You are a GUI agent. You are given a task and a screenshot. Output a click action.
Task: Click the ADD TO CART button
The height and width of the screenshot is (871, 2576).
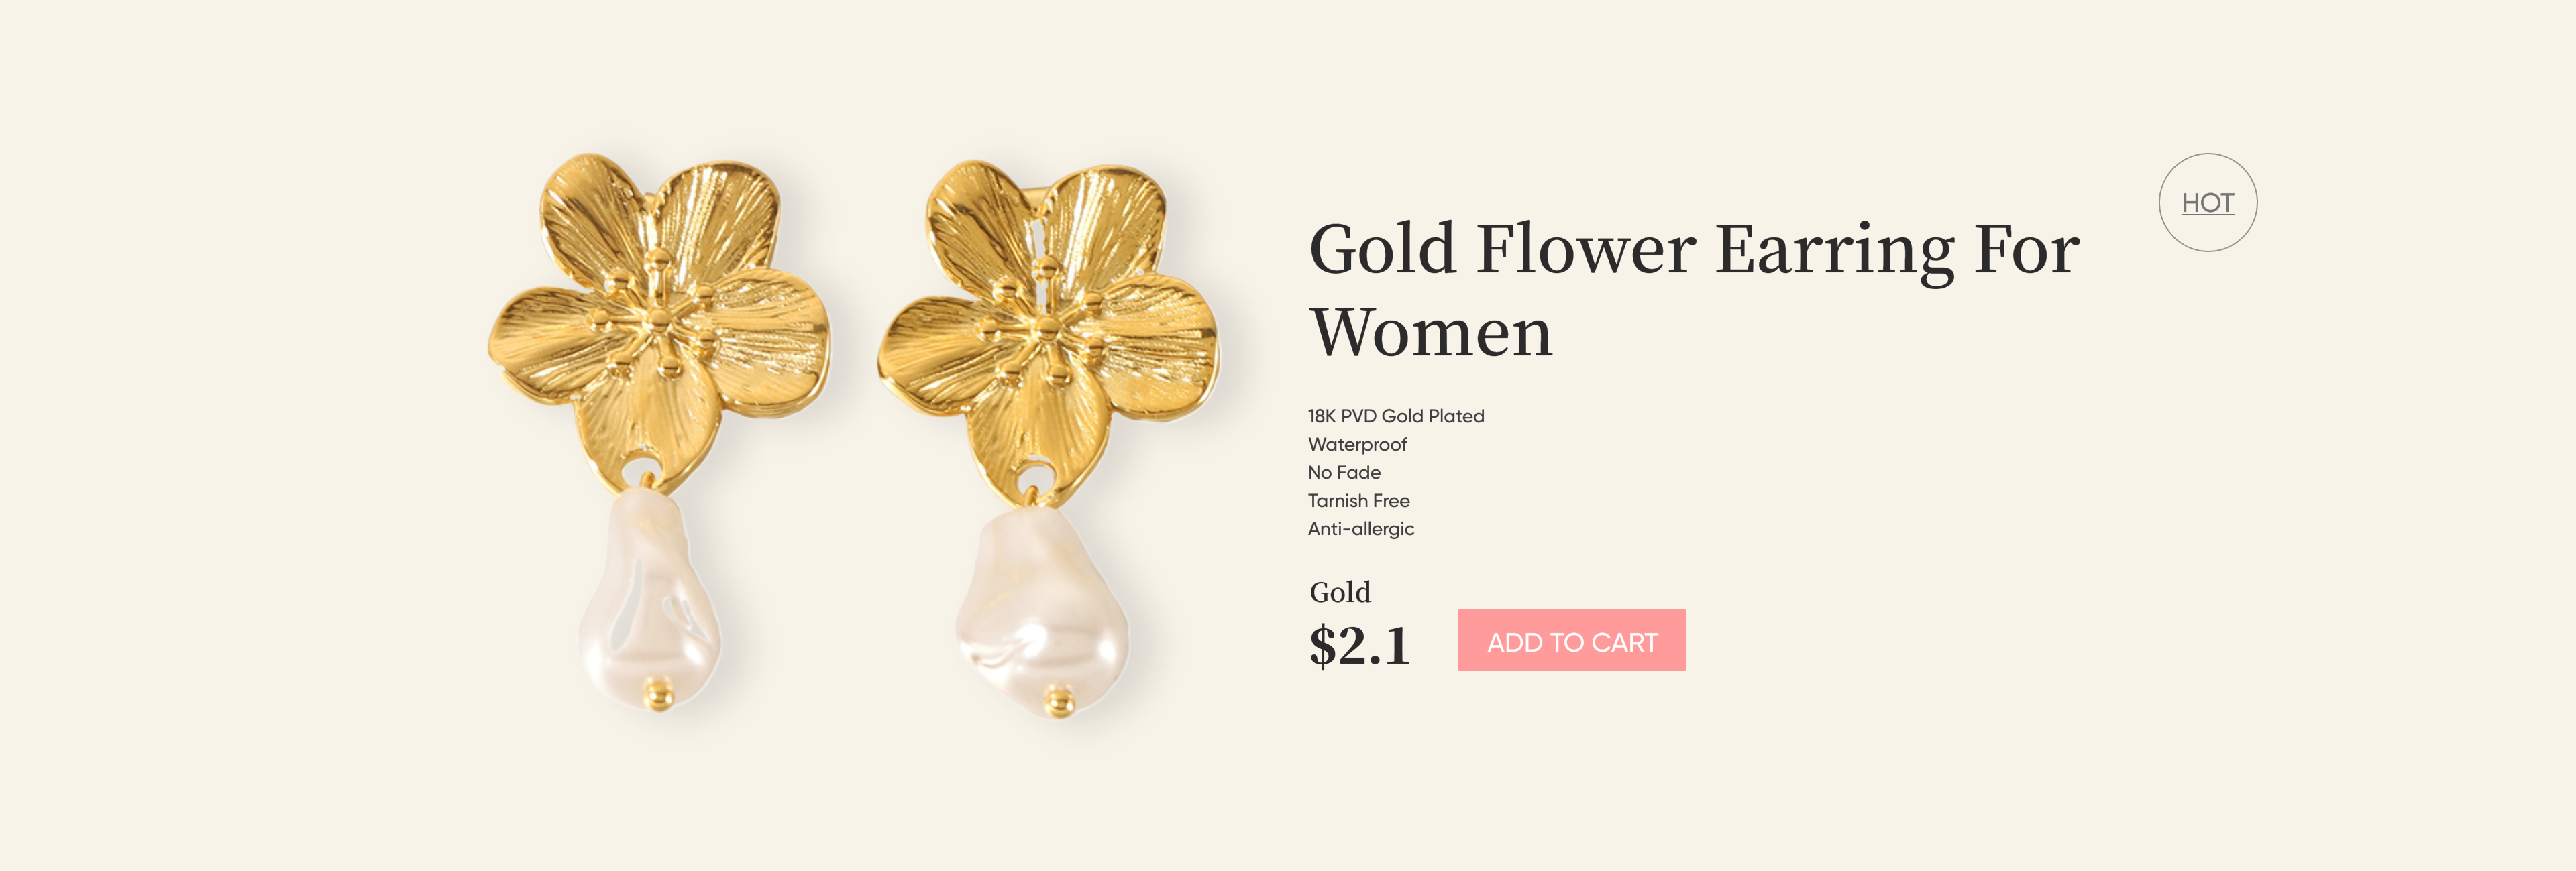(x=1571, y=640)
